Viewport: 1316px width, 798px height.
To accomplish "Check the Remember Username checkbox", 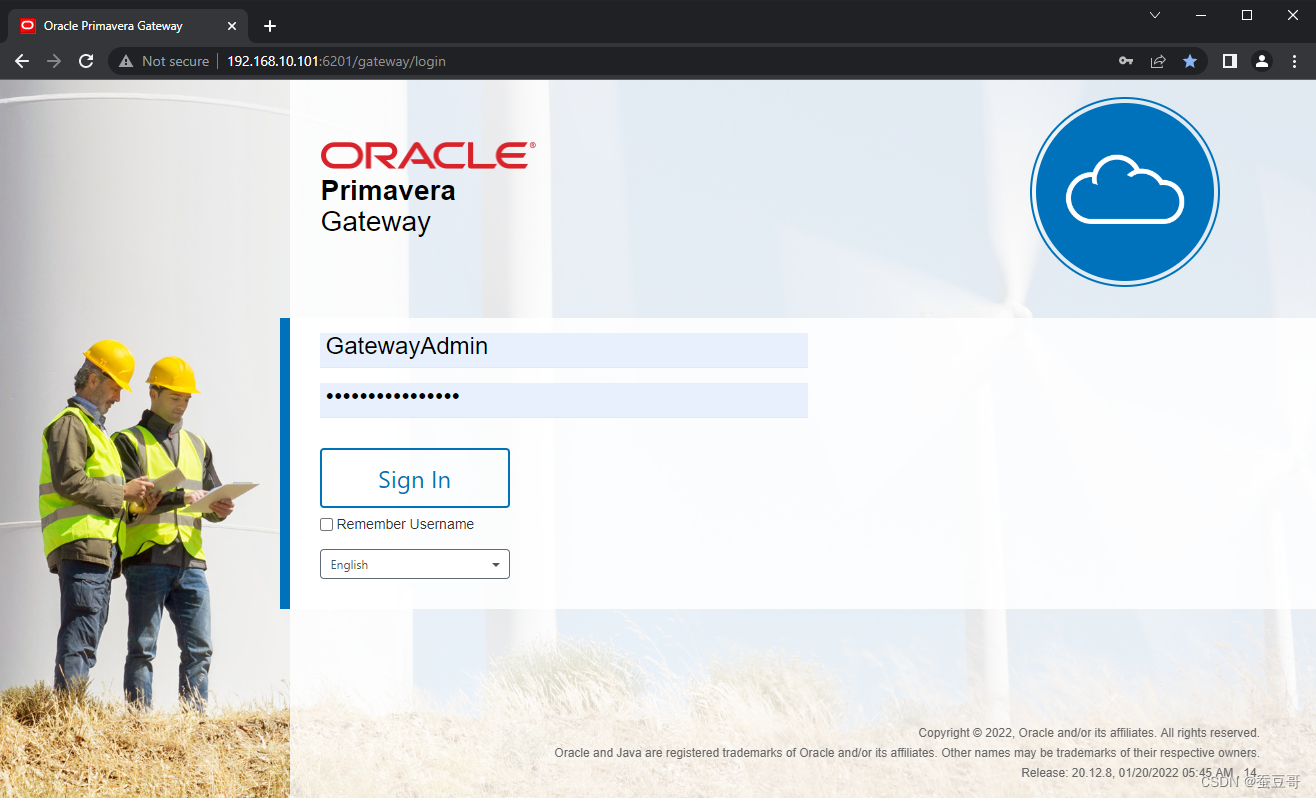I will [x=327, y=525].
